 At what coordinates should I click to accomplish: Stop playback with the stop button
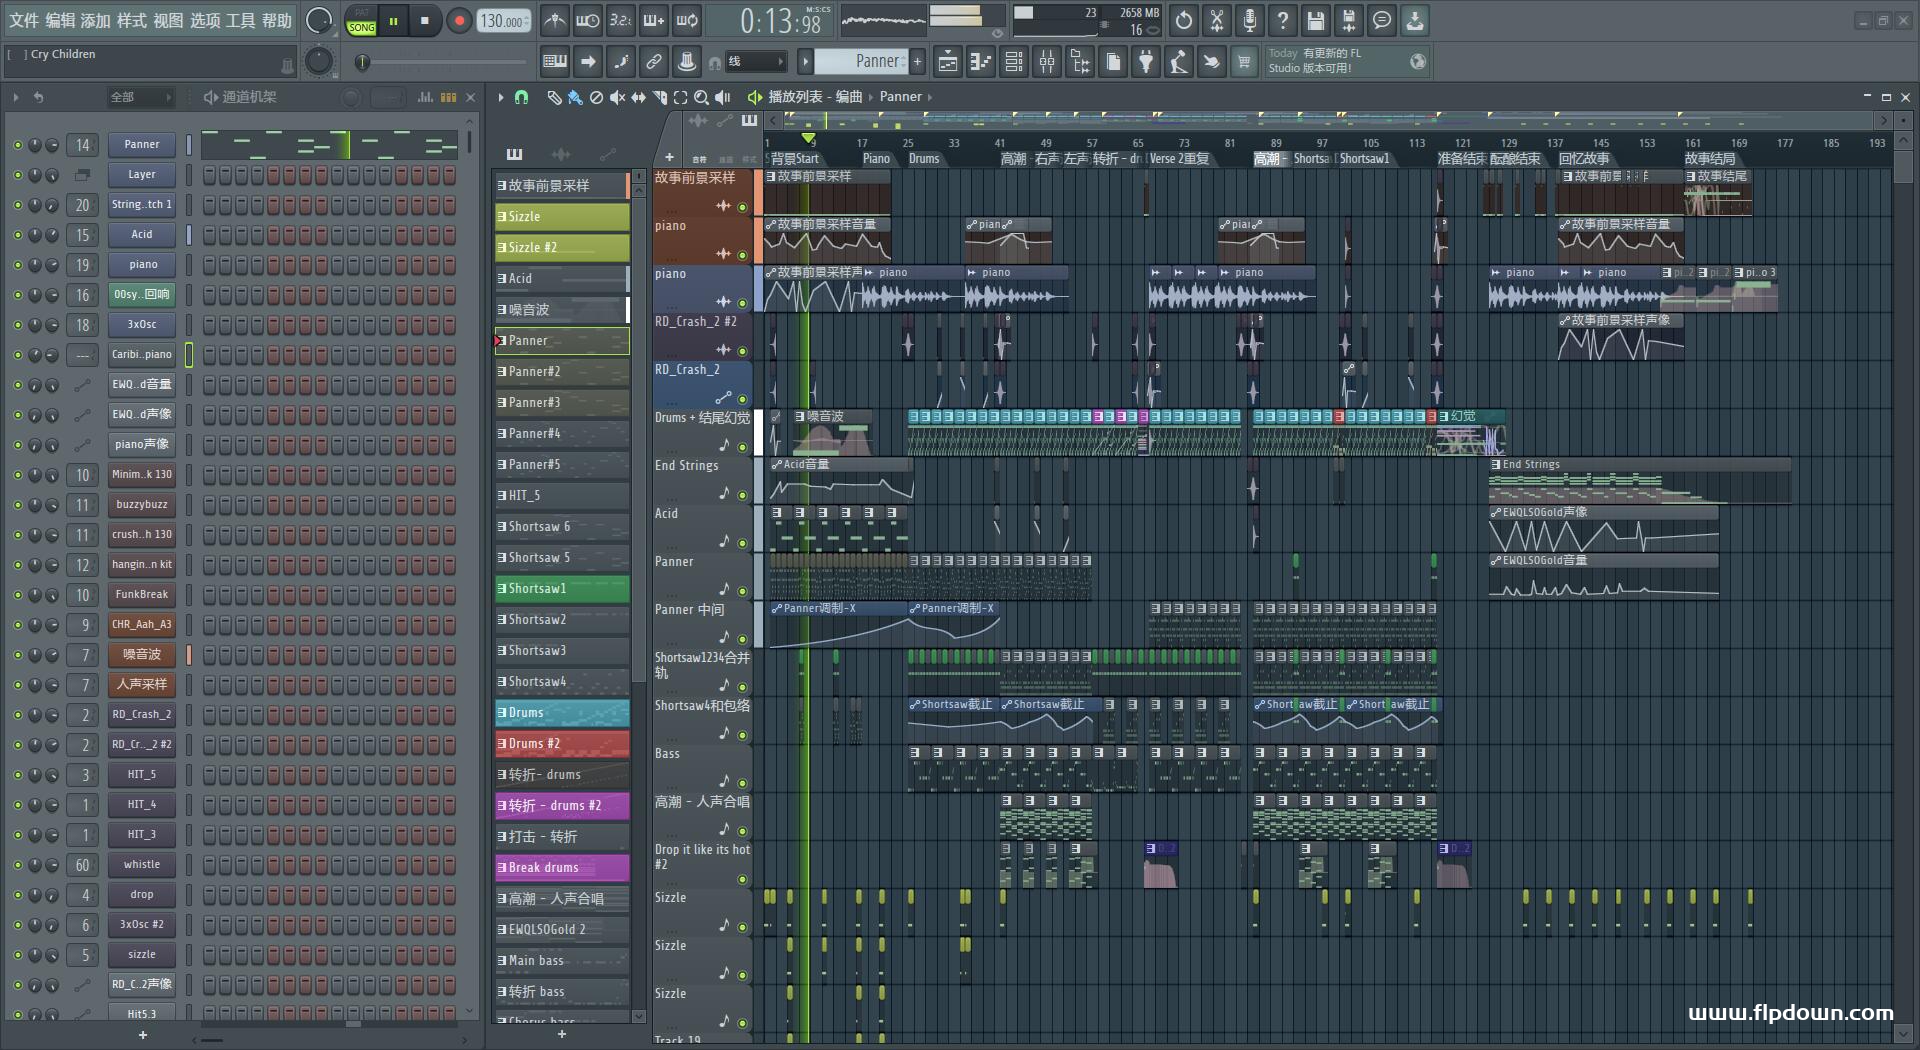pyautogui.click(x=425, y=20)
